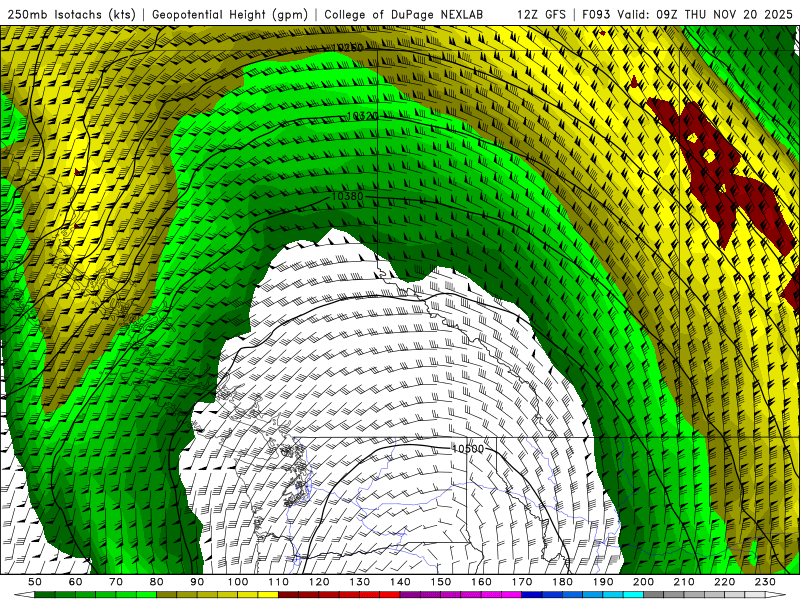Click the '250mb Isotachs (kts)' title text

tap(71, 14)
